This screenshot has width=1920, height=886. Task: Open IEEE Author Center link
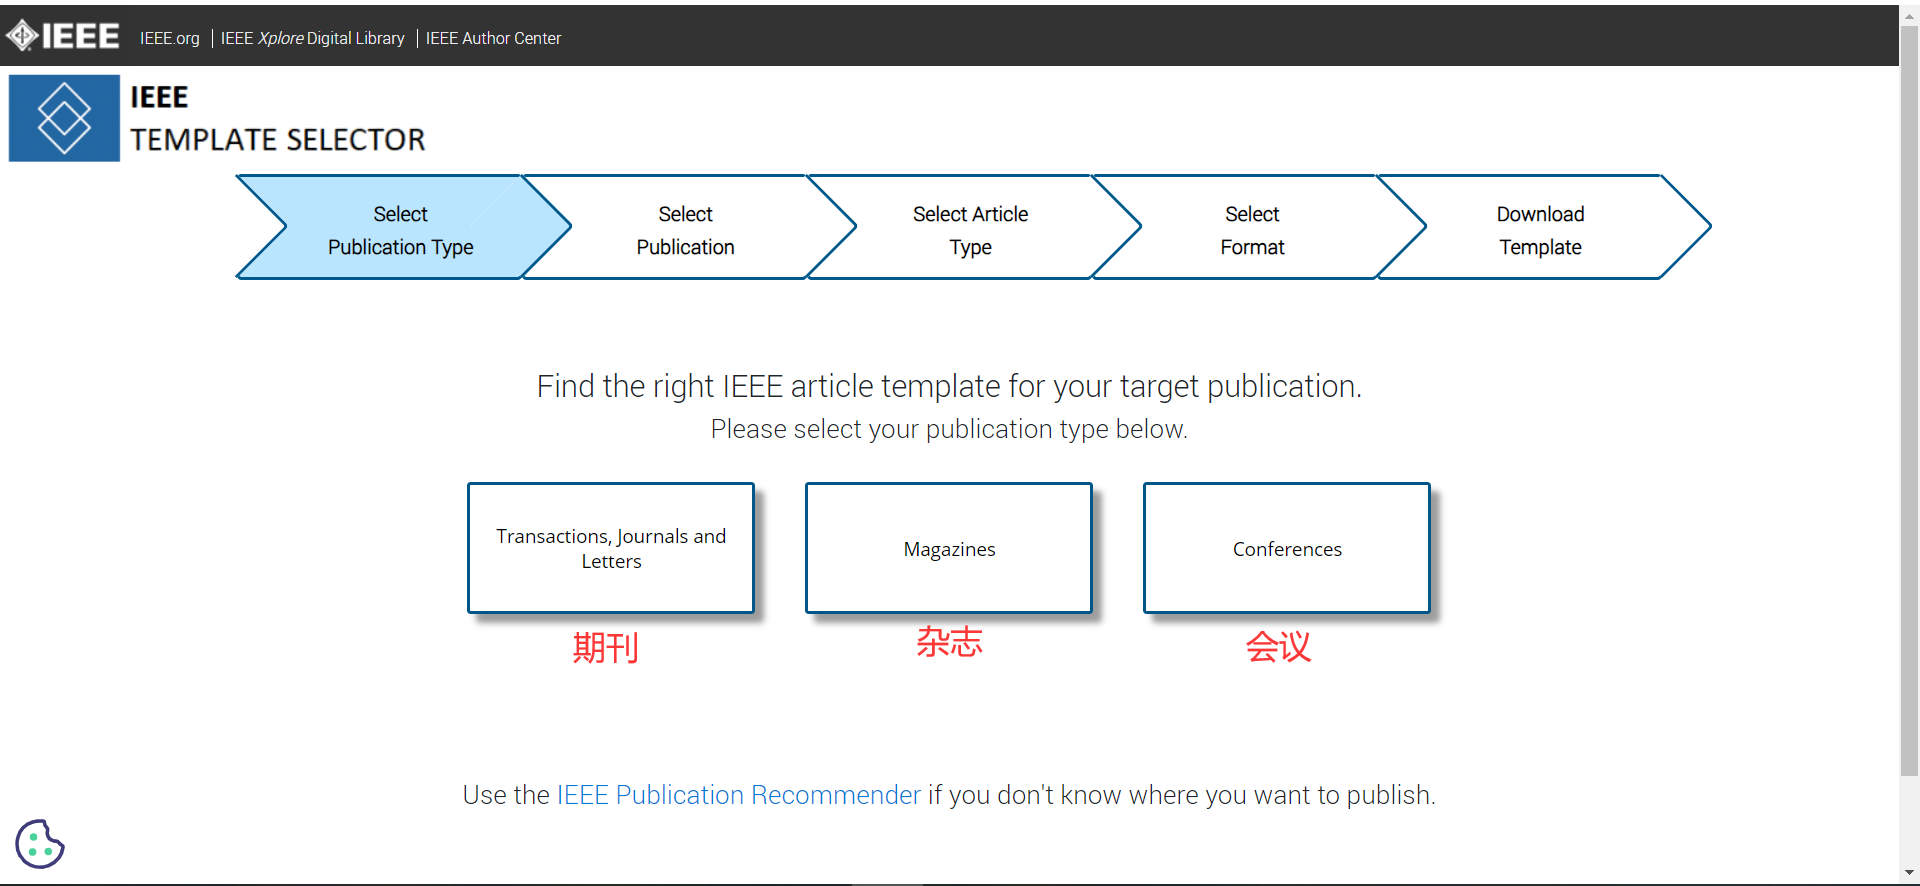pos(493,38)
